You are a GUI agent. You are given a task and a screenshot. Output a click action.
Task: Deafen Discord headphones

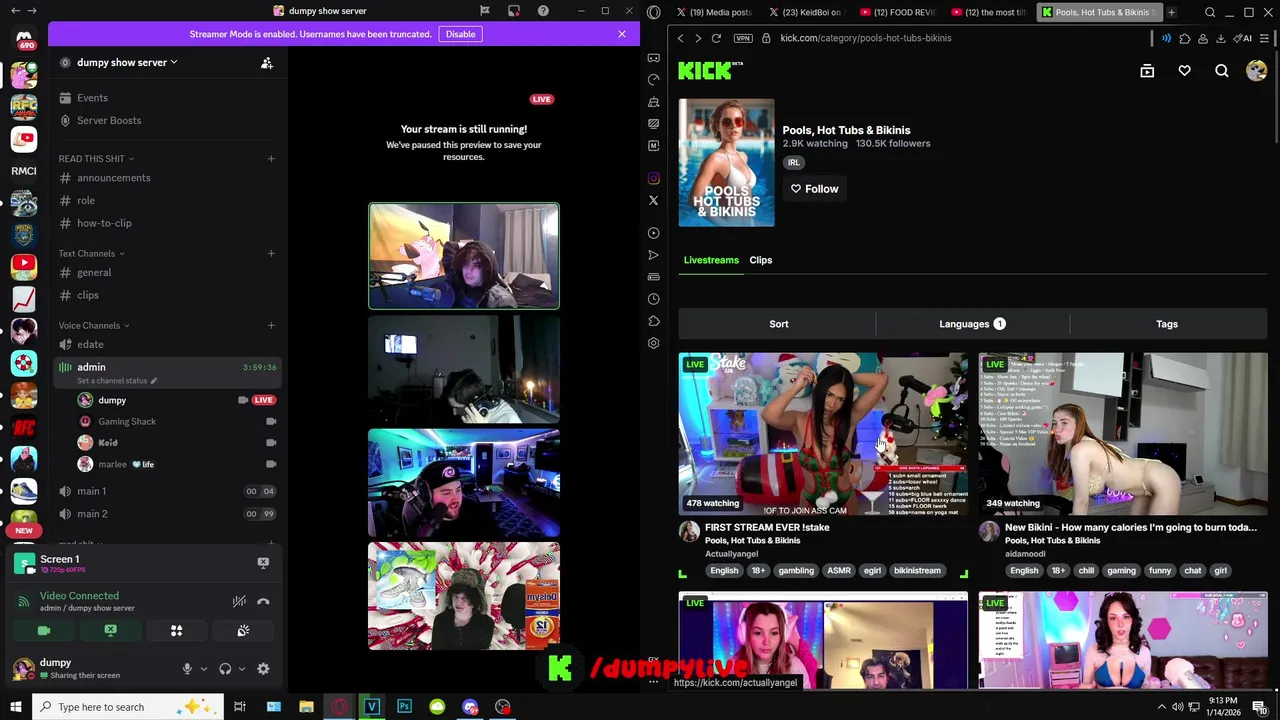225,669
